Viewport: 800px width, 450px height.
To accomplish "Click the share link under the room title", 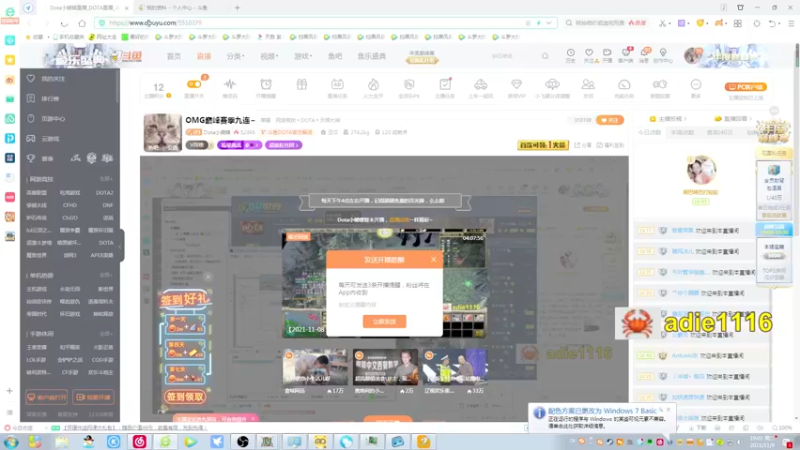I will coord(584,145).
